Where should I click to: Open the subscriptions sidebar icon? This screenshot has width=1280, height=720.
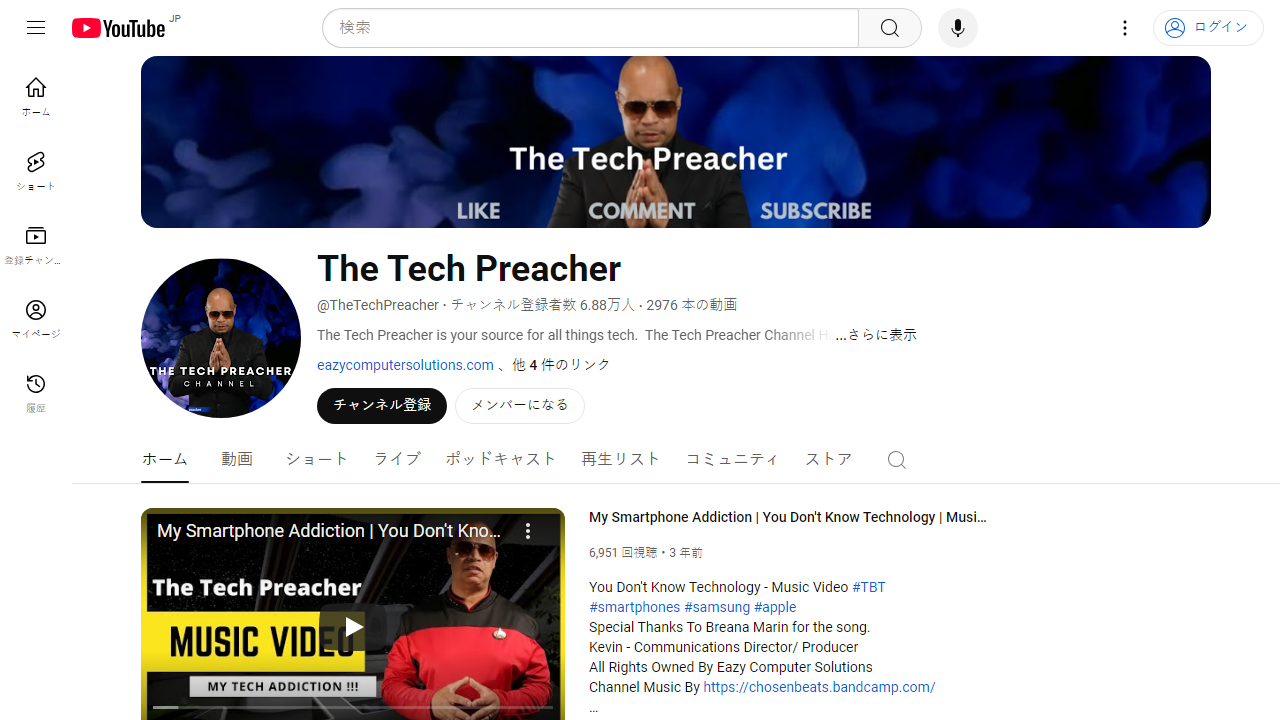[36, 245]
